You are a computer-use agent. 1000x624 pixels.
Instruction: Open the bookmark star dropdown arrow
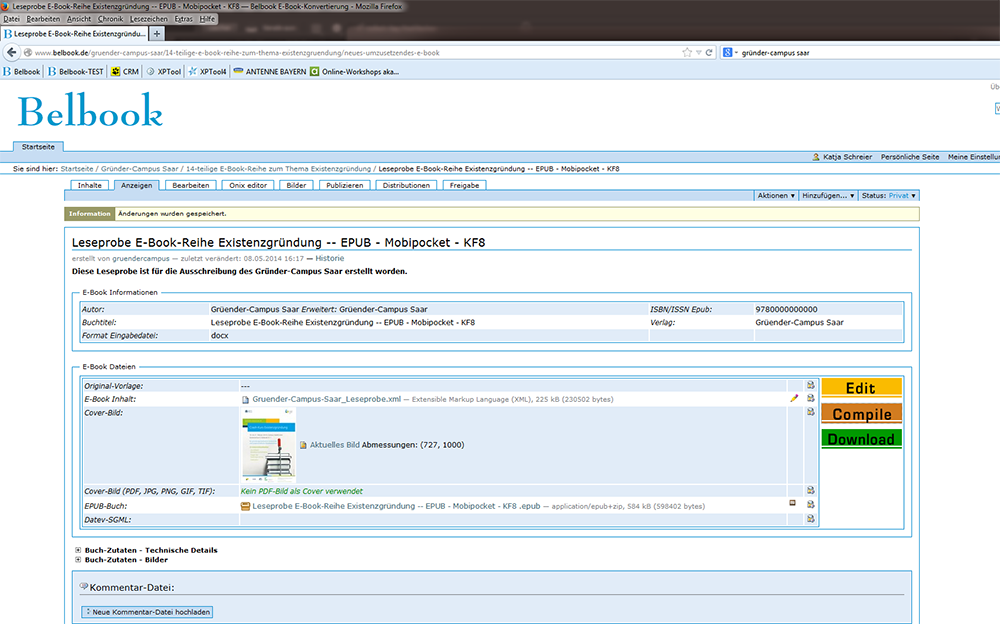coord(698,53)
